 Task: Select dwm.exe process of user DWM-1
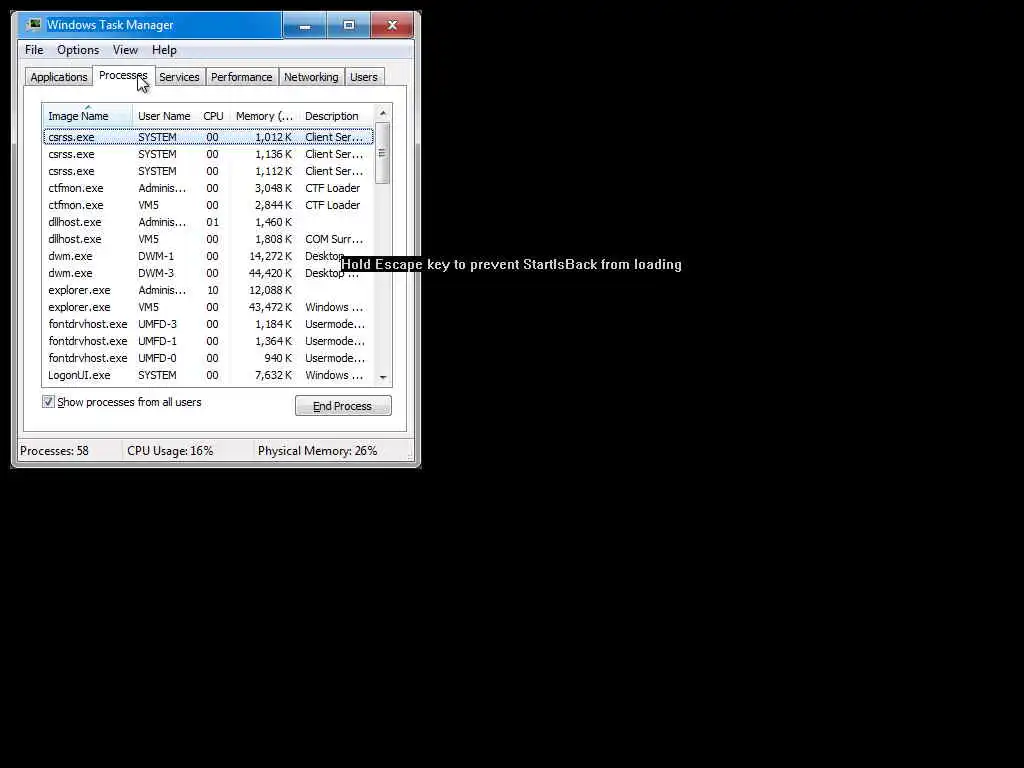(x=208, y=256)
